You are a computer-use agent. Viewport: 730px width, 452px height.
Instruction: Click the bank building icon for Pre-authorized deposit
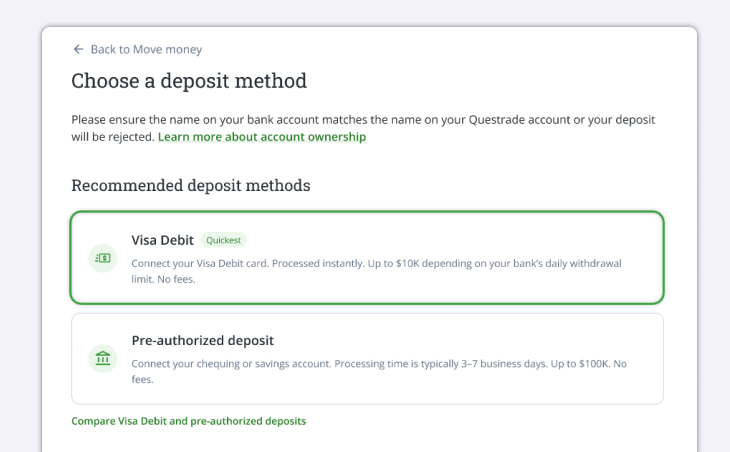(102, 358)
